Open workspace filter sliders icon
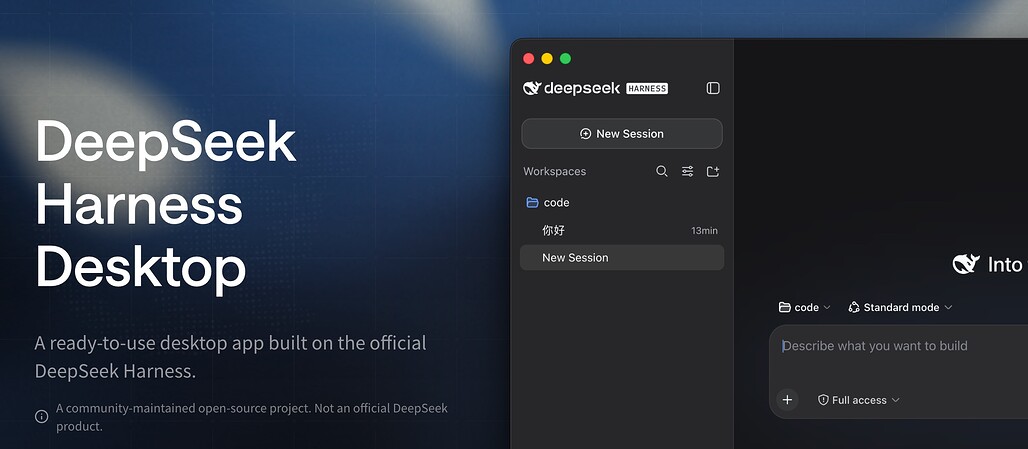Screen dimensions: 1028x449 (687, 171)
